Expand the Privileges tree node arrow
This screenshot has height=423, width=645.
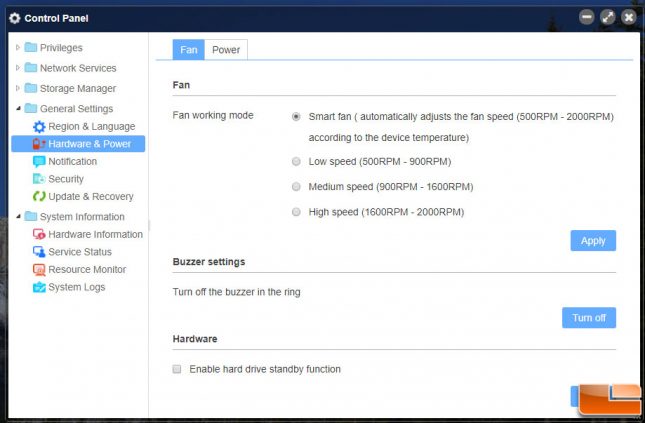18,47
